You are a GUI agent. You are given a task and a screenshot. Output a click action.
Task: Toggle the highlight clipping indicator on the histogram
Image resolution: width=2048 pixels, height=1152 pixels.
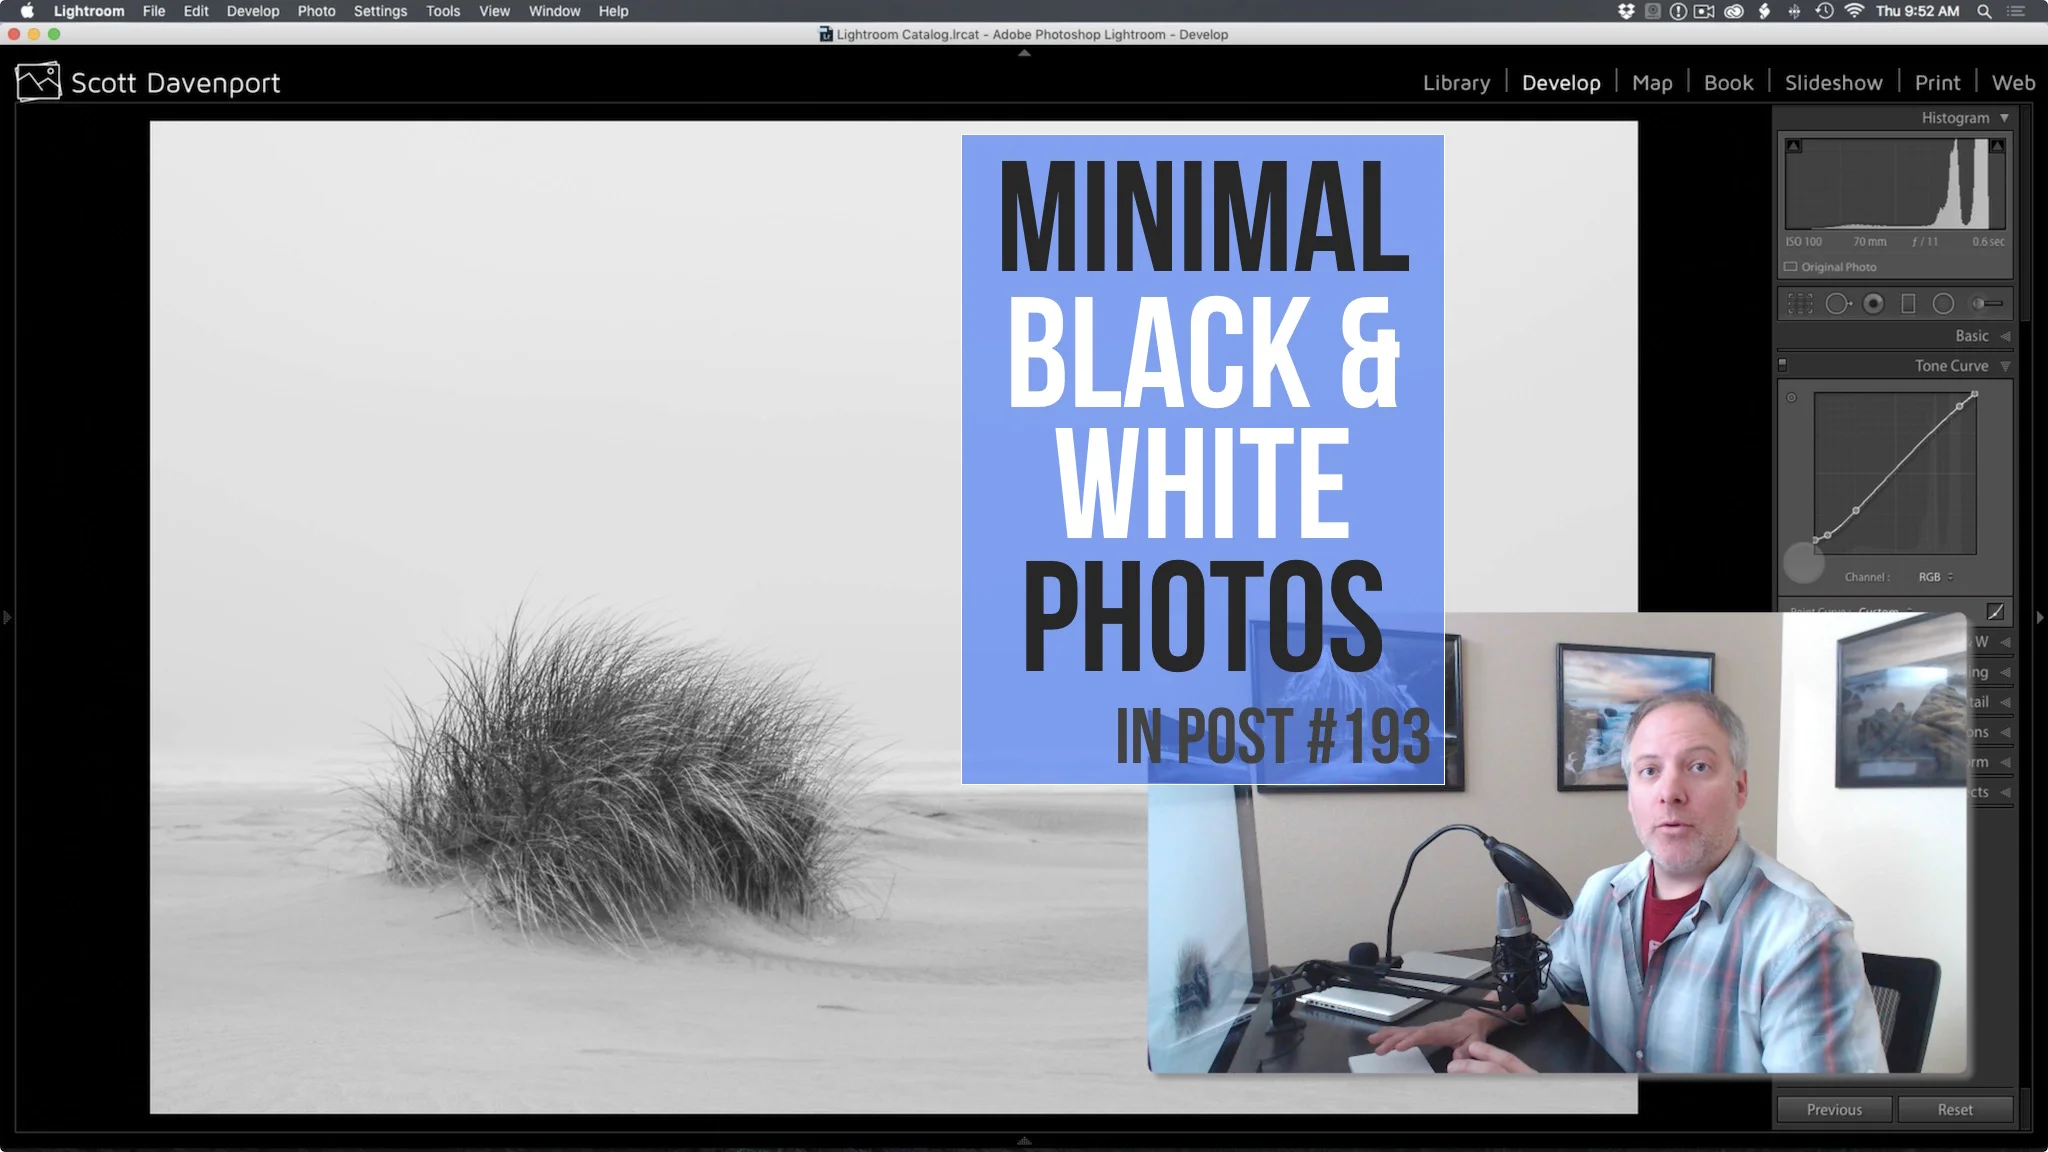pos(1996,145)
